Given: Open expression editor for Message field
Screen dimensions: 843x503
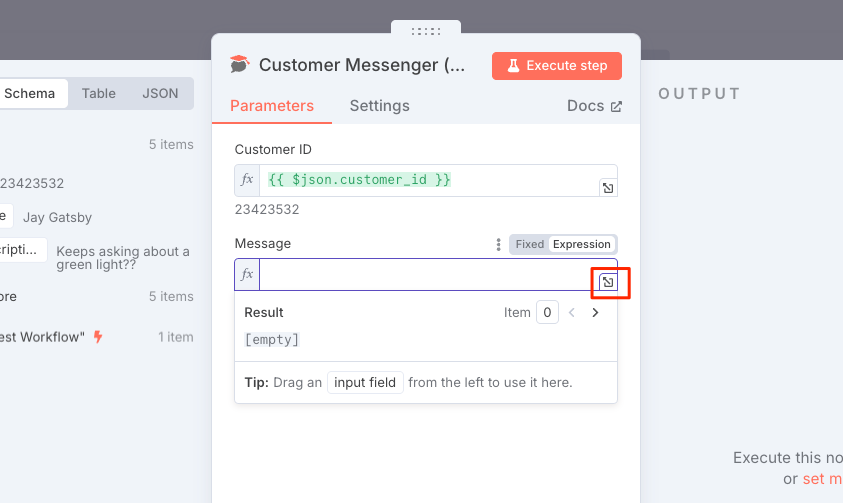Looking at the screenshot, I should click(608, 282).
